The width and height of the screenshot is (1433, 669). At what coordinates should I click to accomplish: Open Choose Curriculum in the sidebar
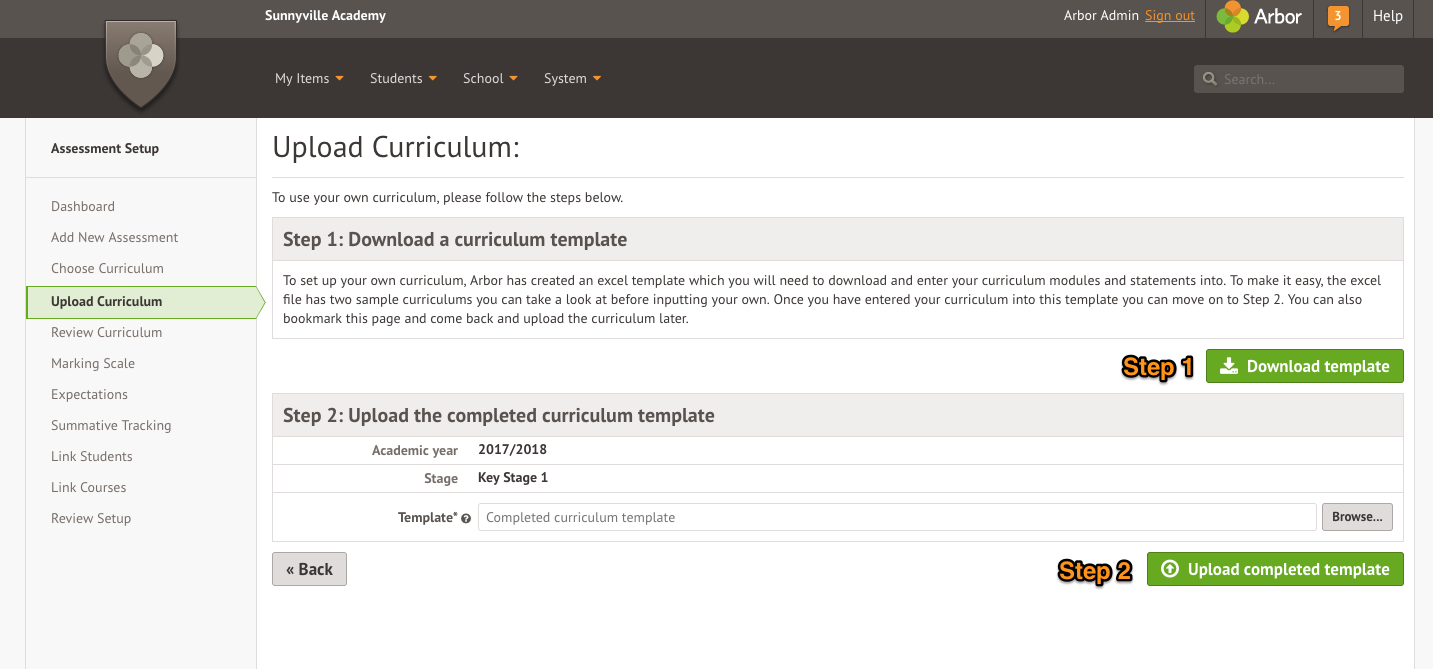[x=107, y=268]
